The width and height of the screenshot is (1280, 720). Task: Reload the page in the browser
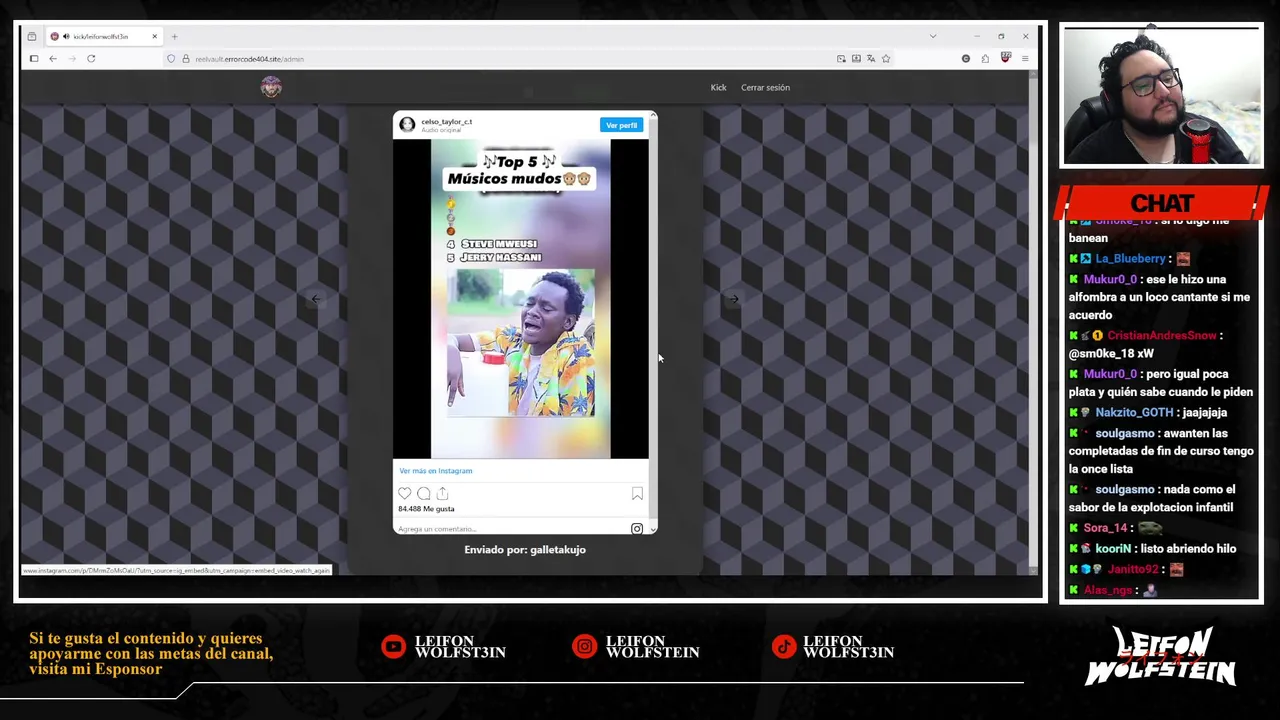coord(91,59)
